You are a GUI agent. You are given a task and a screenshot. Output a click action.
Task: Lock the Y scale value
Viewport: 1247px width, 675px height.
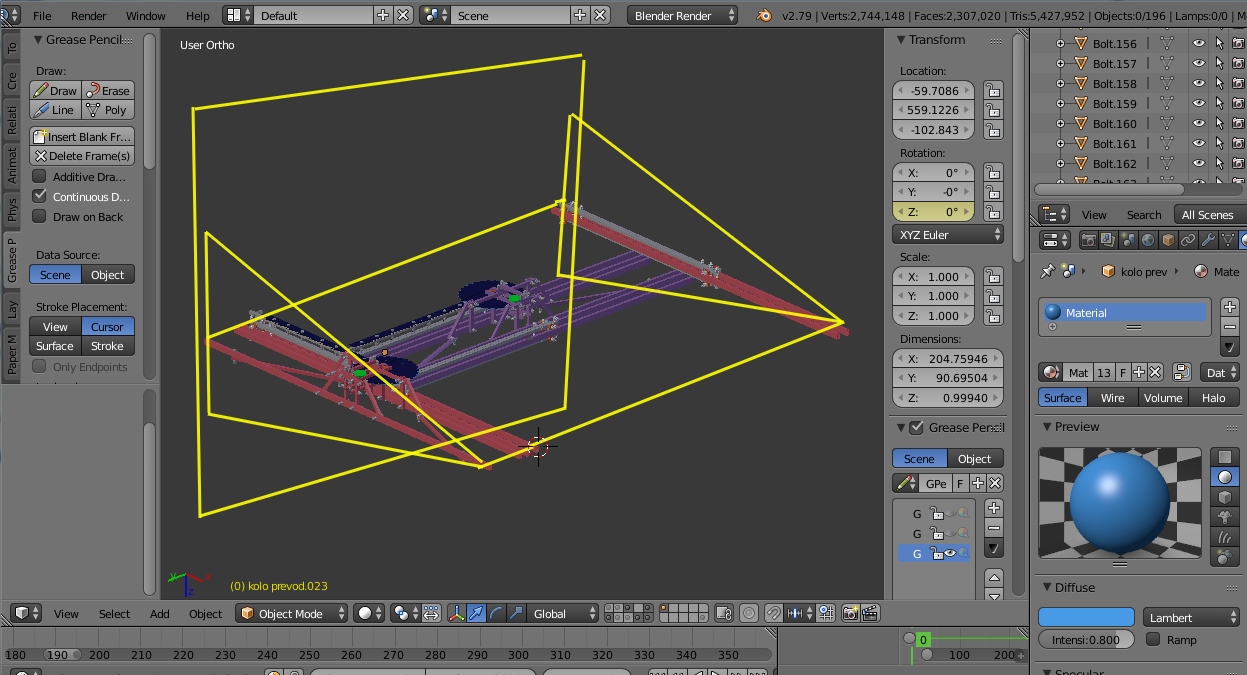[x=992, y=296]
